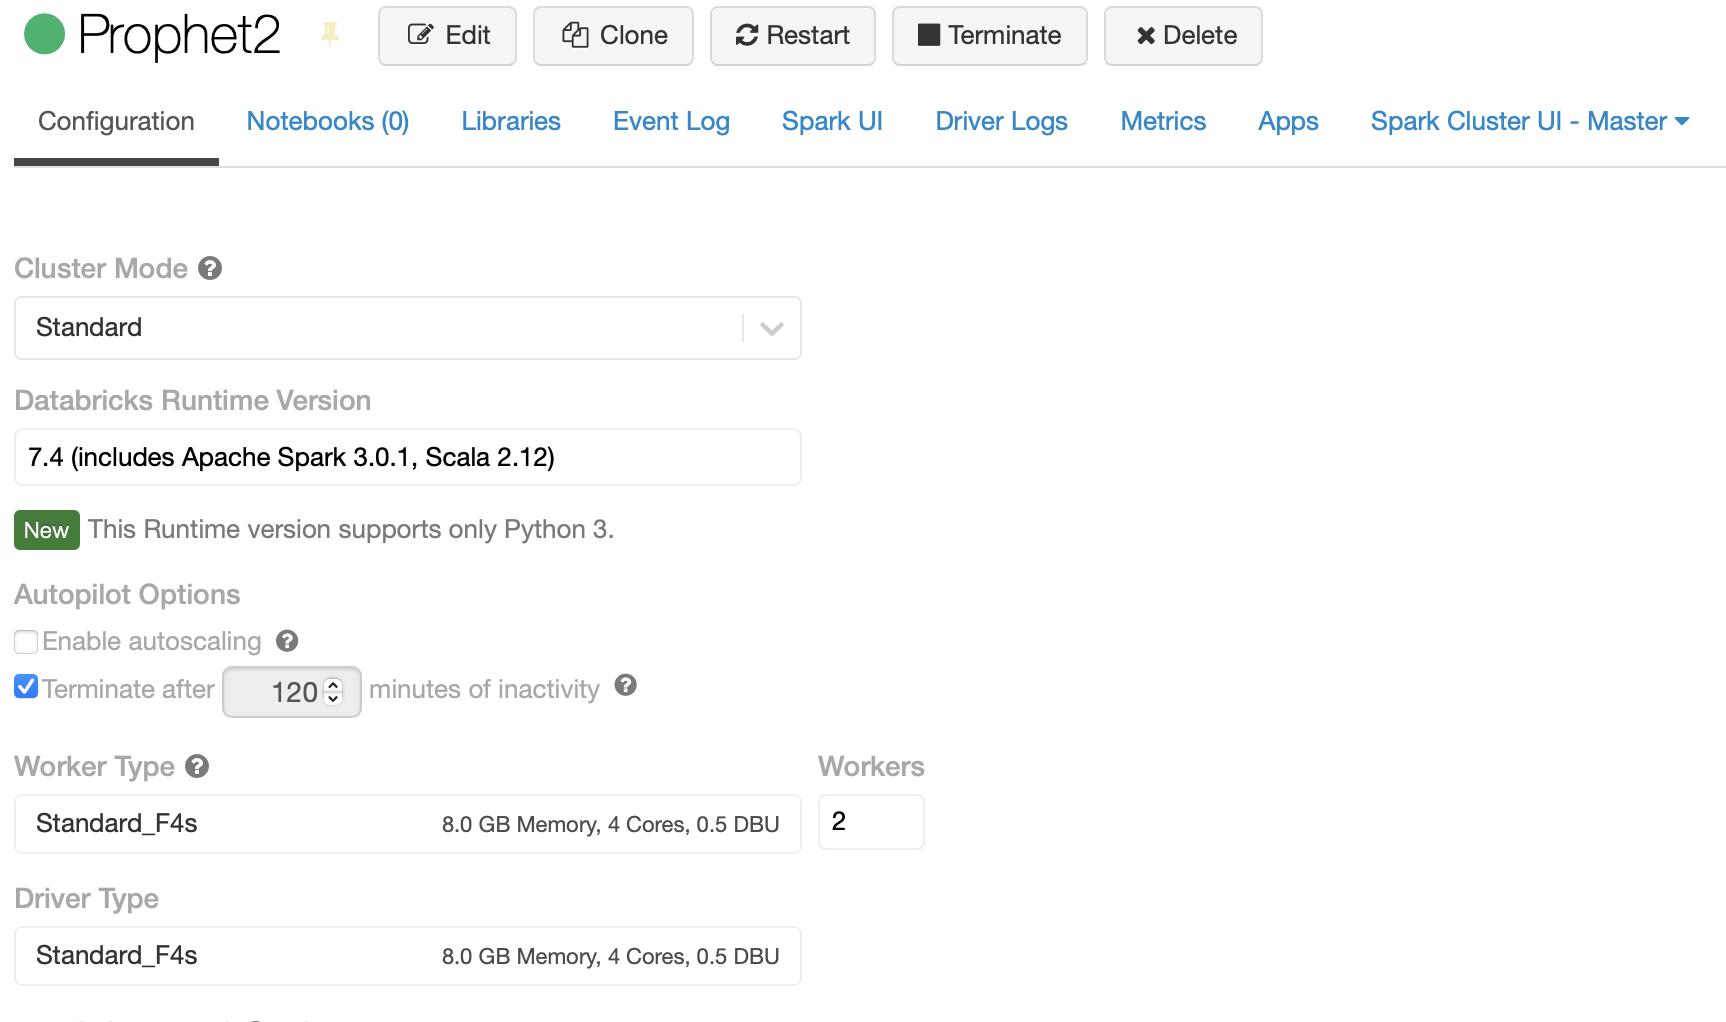The height and width of the screenshot is (1022, 1726).
Task: Click the pin icon next to Prophet2
Action: 330,35
